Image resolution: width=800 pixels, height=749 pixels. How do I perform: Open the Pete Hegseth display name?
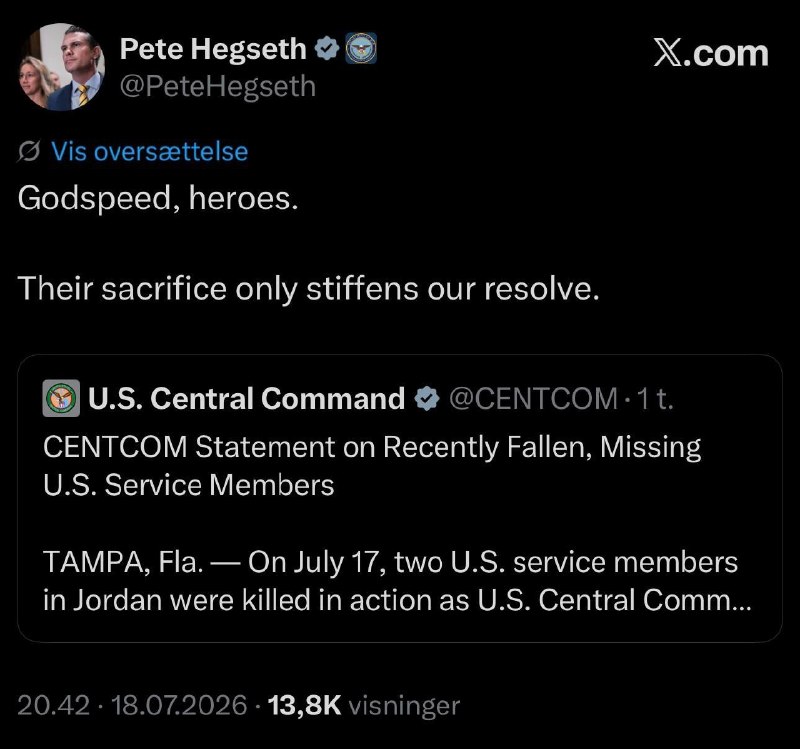pos(213,49)
